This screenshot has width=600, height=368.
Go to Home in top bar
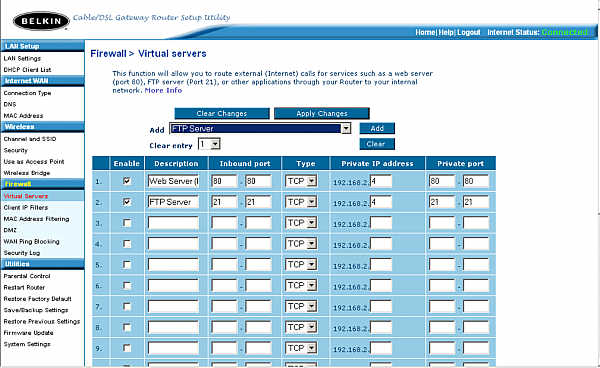[x=425, y=32]
